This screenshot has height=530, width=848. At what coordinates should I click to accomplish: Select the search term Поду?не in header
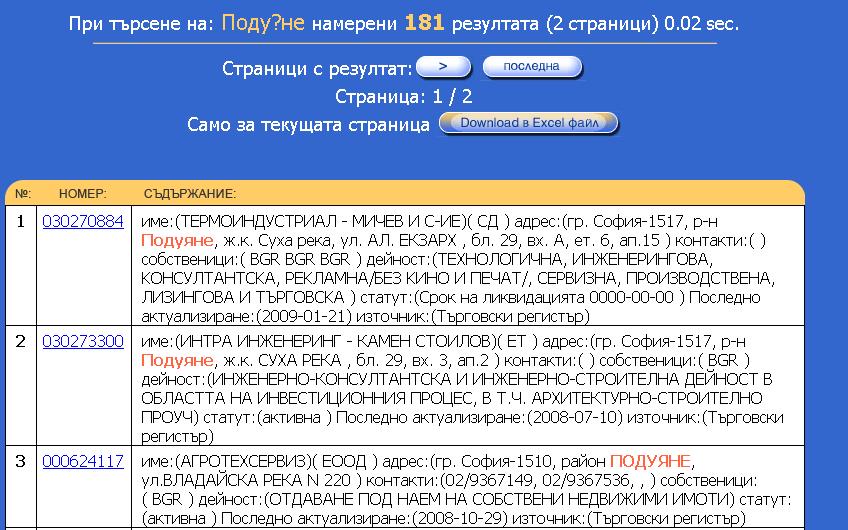[263, 23]
